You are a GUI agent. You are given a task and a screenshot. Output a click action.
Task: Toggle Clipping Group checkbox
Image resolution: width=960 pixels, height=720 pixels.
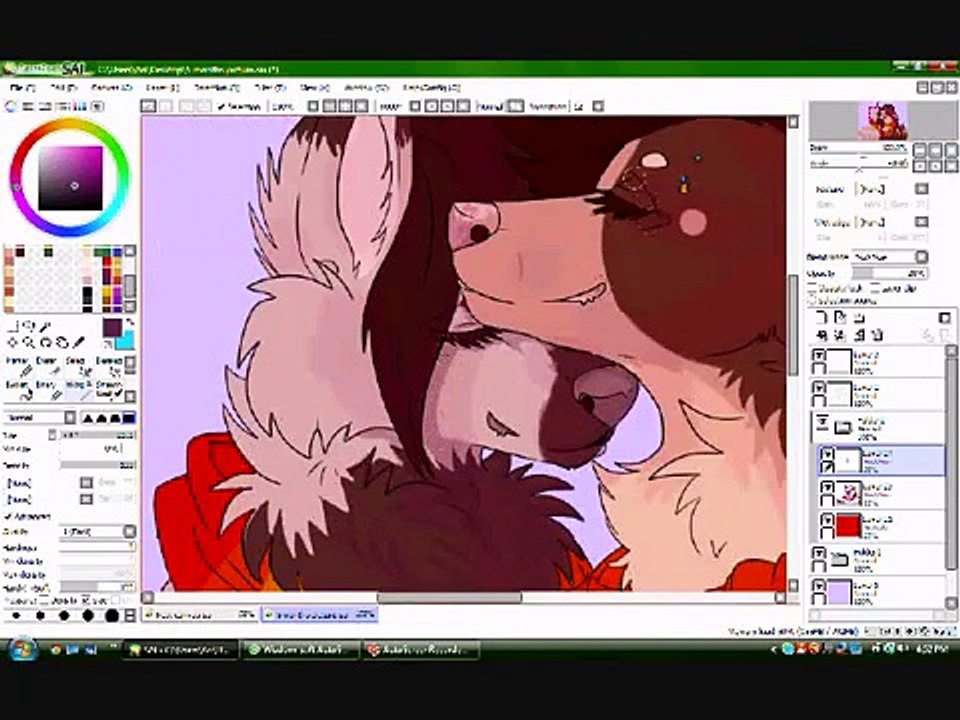pos(876,288)
